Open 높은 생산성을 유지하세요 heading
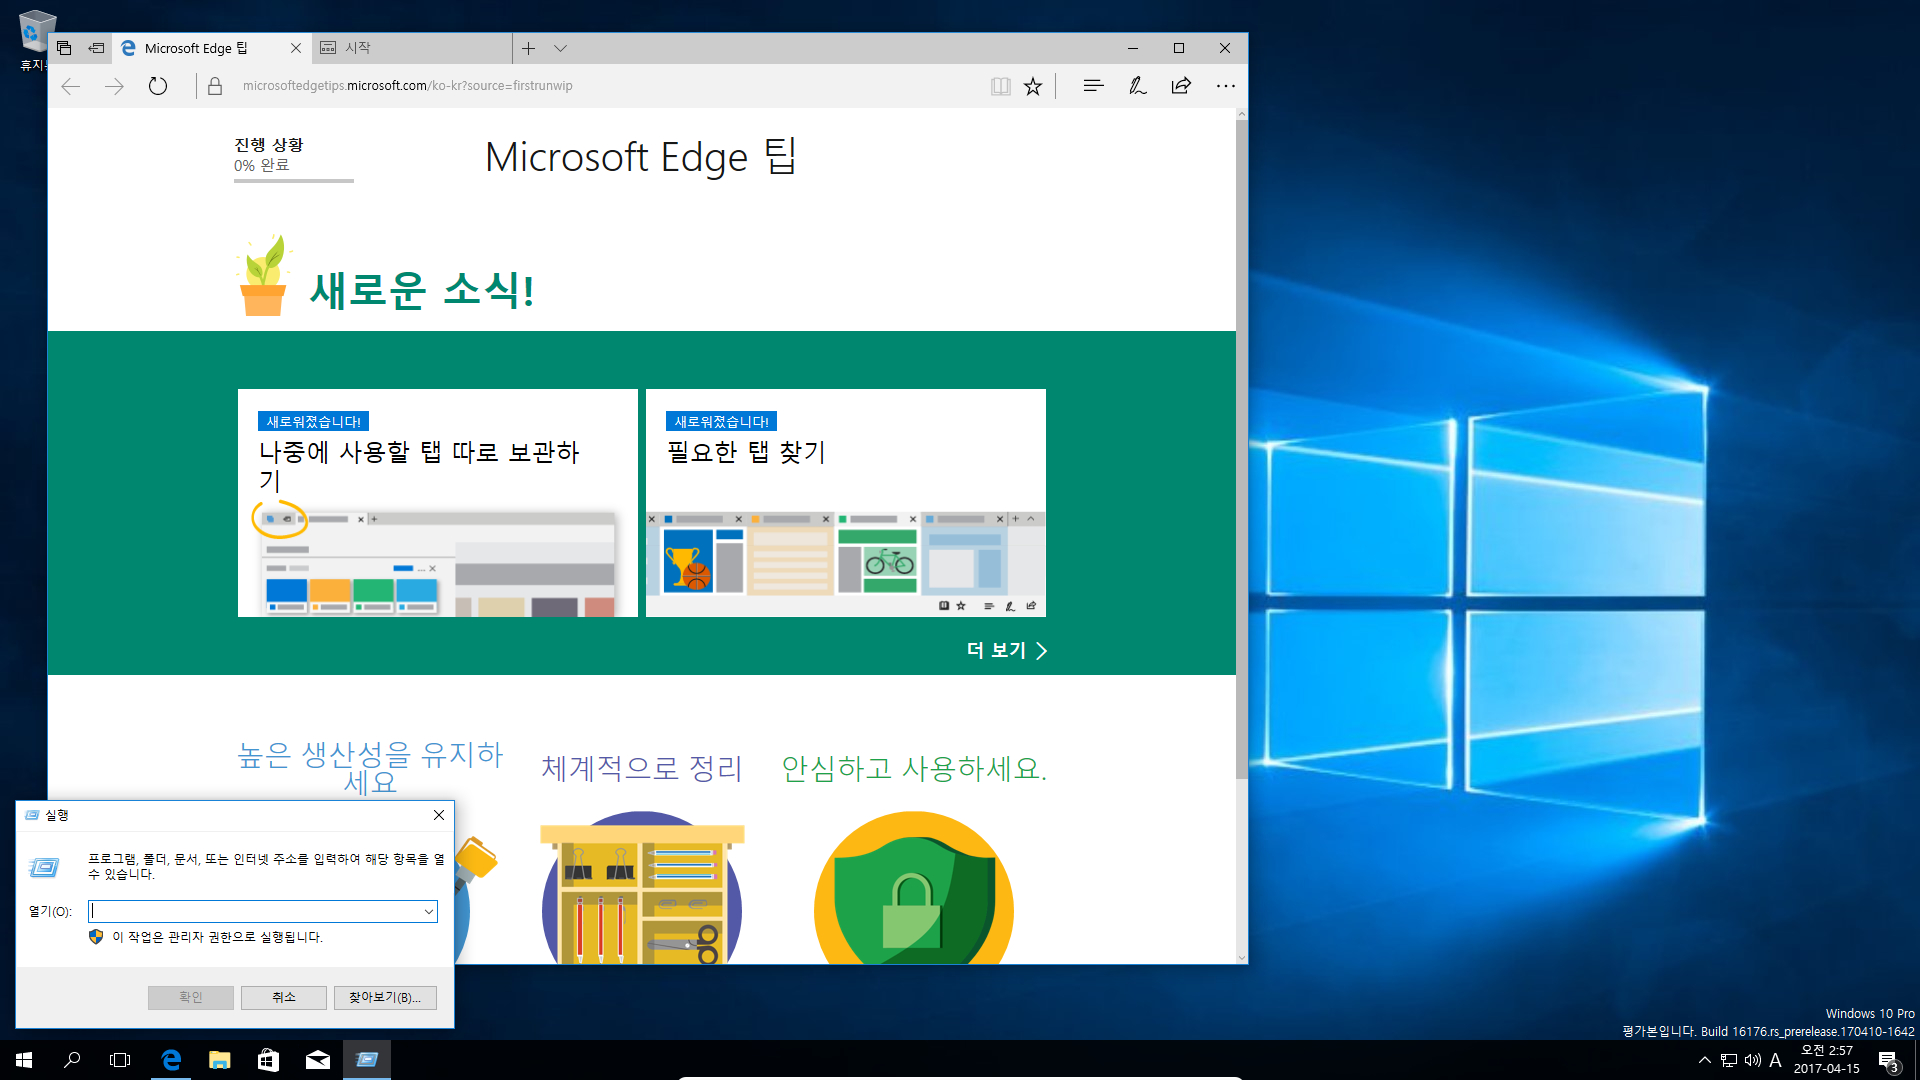The height and width of the screenshot is (1080, 1920). pyautogui.click(x=370, y=768)
